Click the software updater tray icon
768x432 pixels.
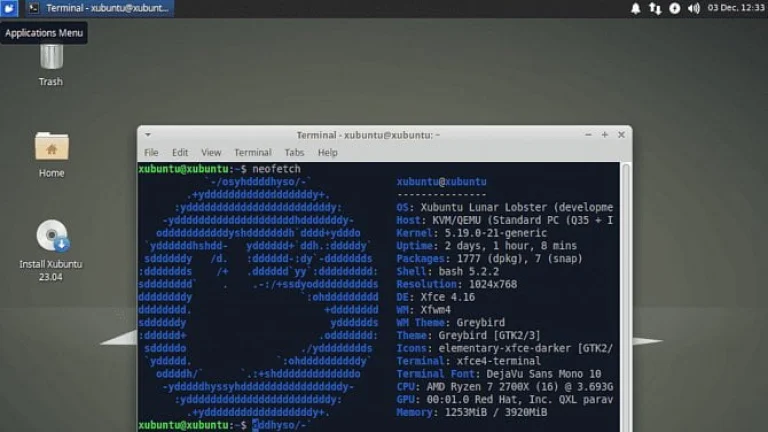674,8
